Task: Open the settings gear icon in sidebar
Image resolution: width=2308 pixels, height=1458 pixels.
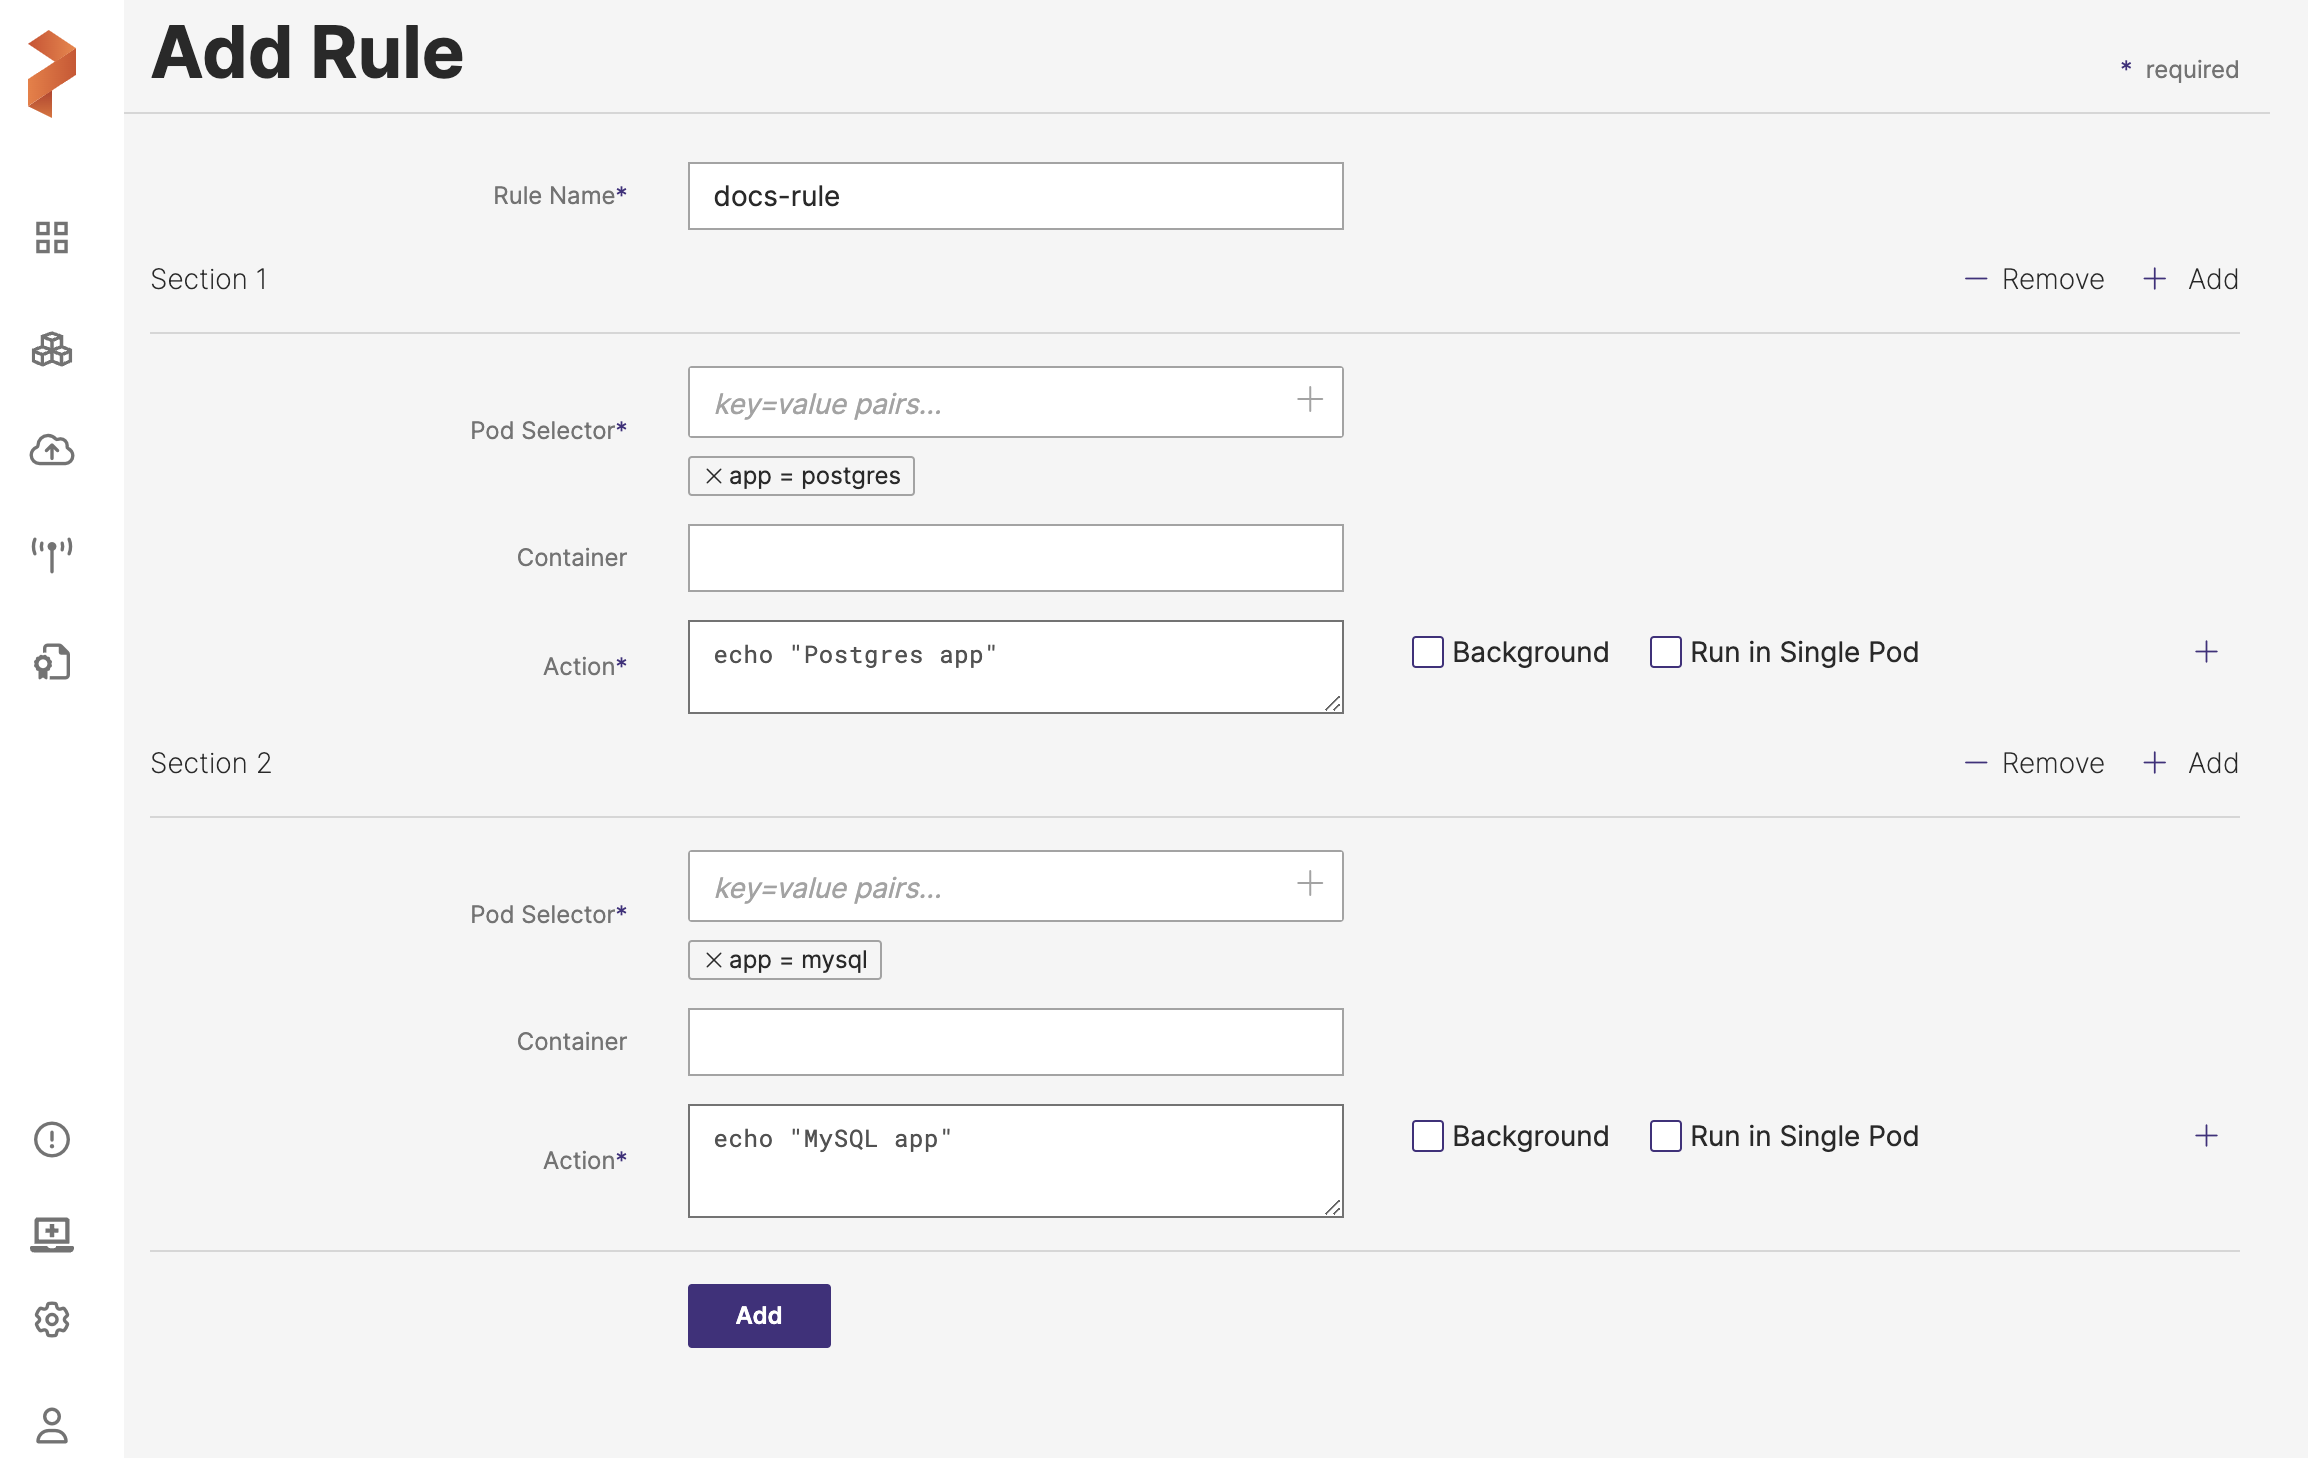Action: point(51,1320)
